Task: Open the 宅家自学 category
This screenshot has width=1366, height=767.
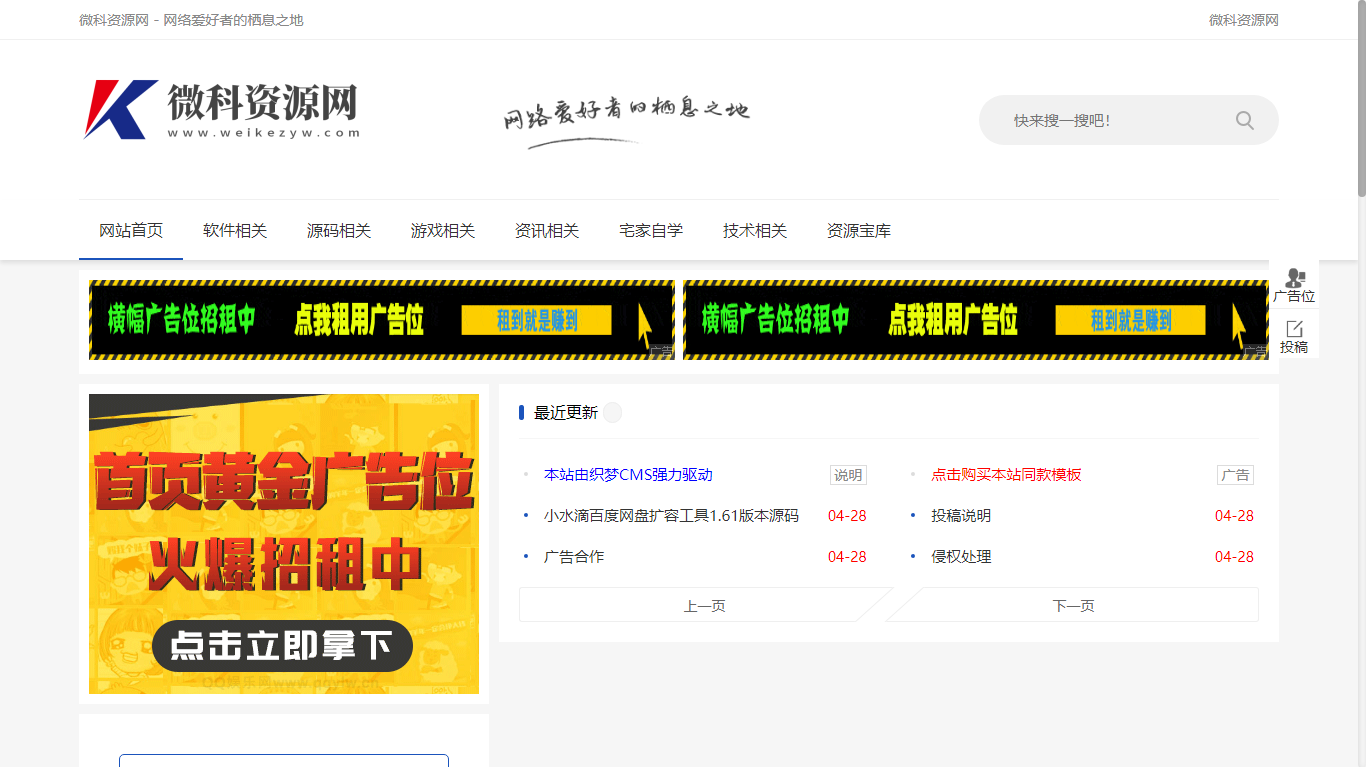Action: 651,230
